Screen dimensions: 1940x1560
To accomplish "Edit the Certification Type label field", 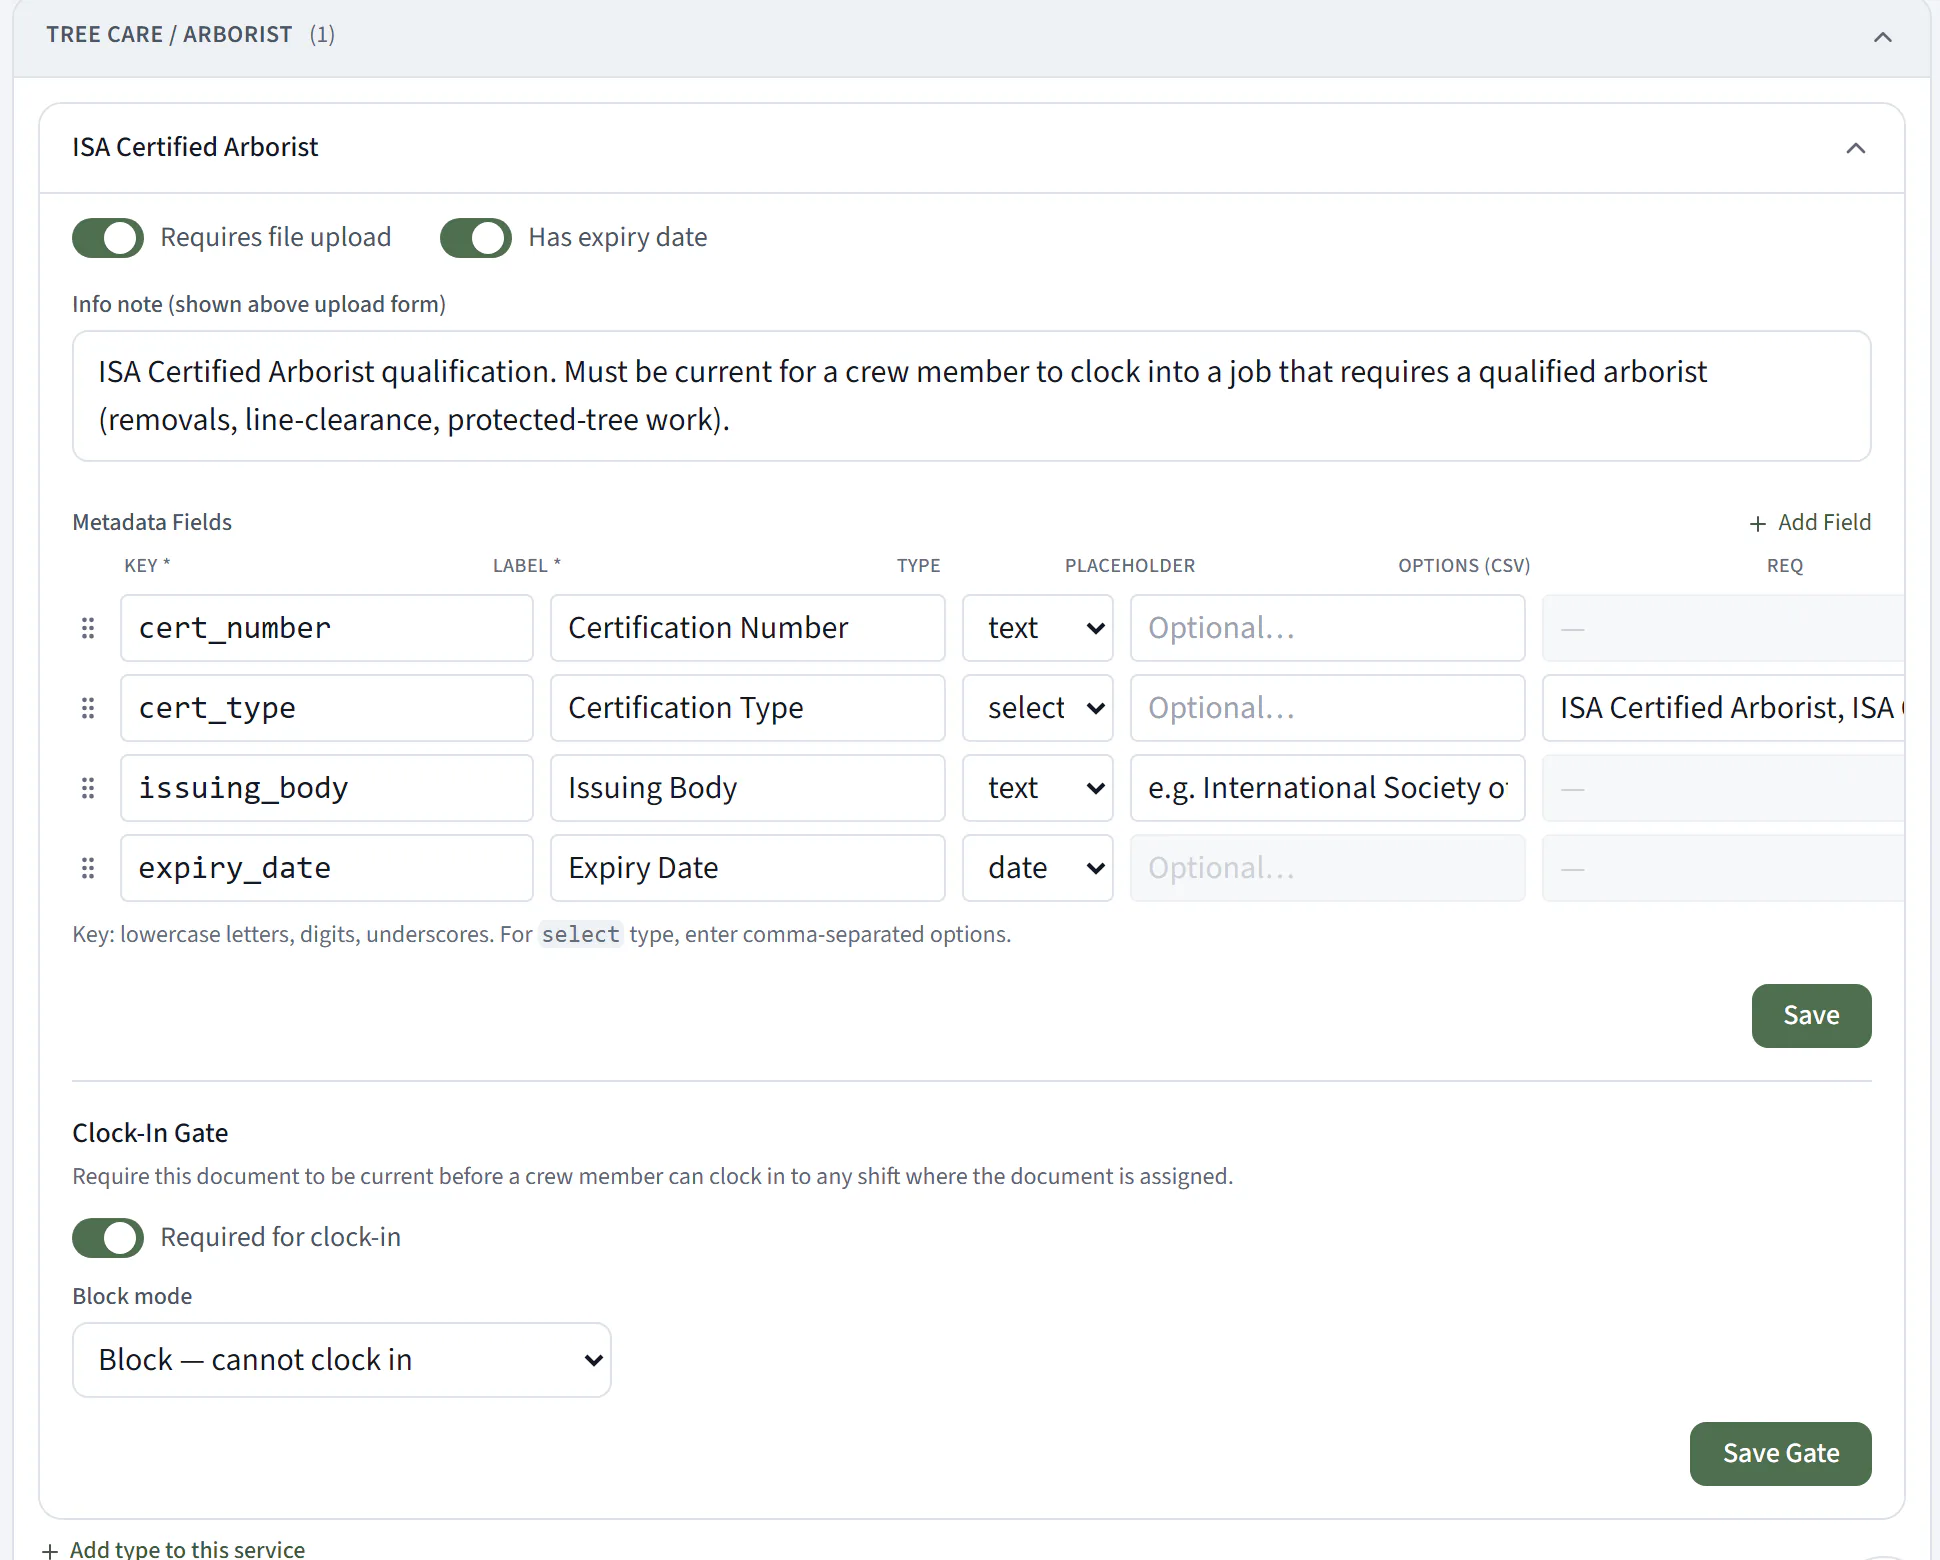I will [x=748, y=708].
